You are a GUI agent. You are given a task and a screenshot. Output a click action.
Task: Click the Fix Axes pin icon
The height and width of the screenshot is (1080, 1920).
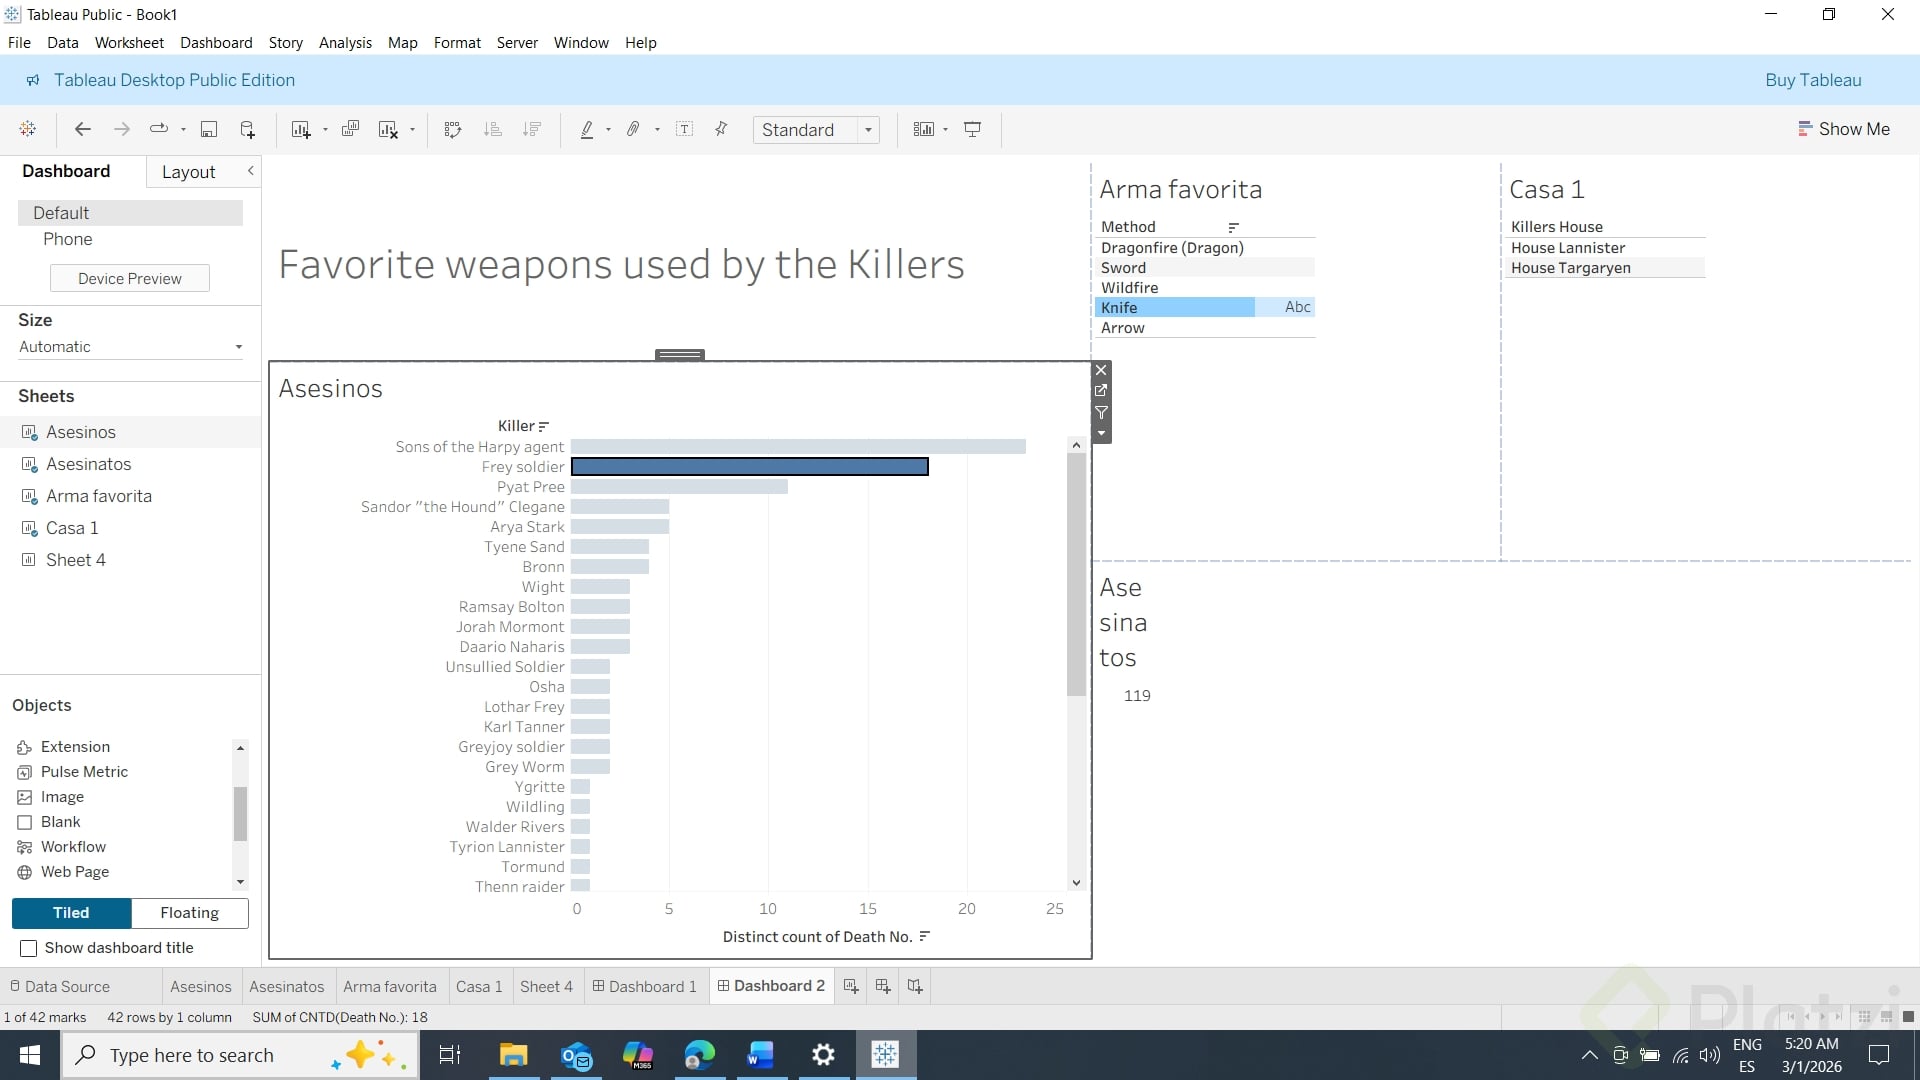coord(721,129)
